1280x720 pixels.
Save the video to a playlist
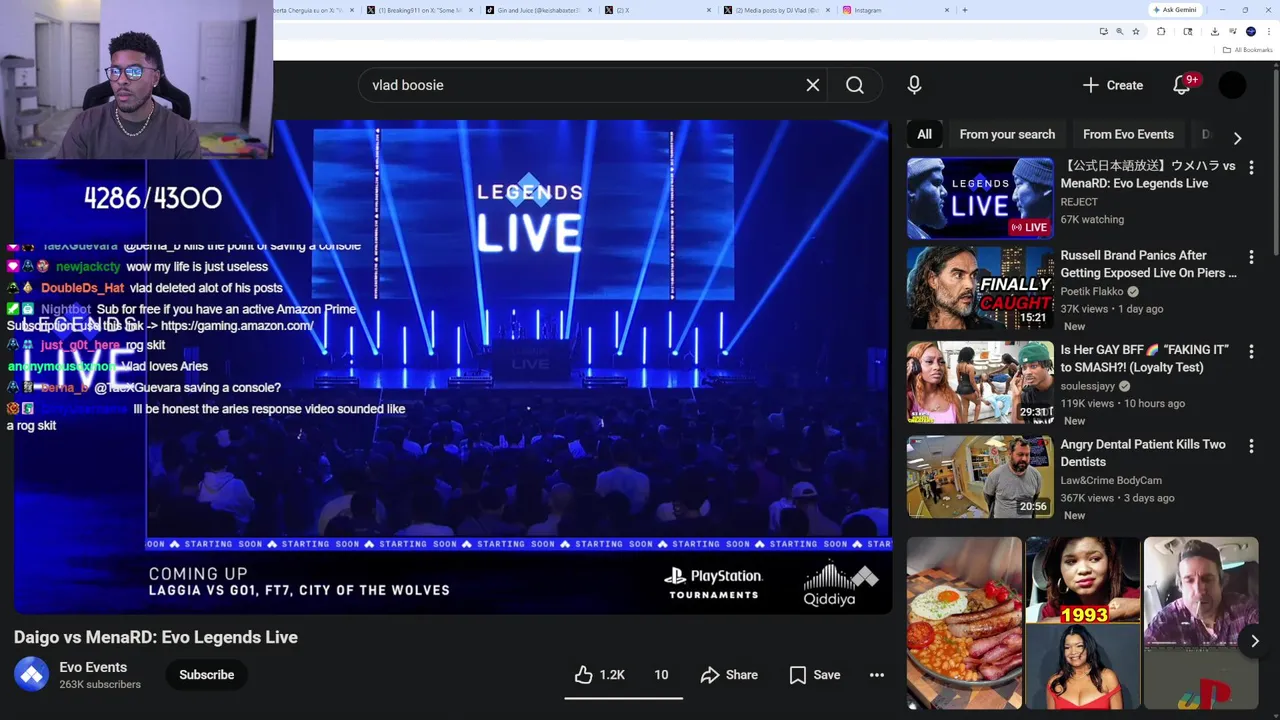(x=815, y=675)
